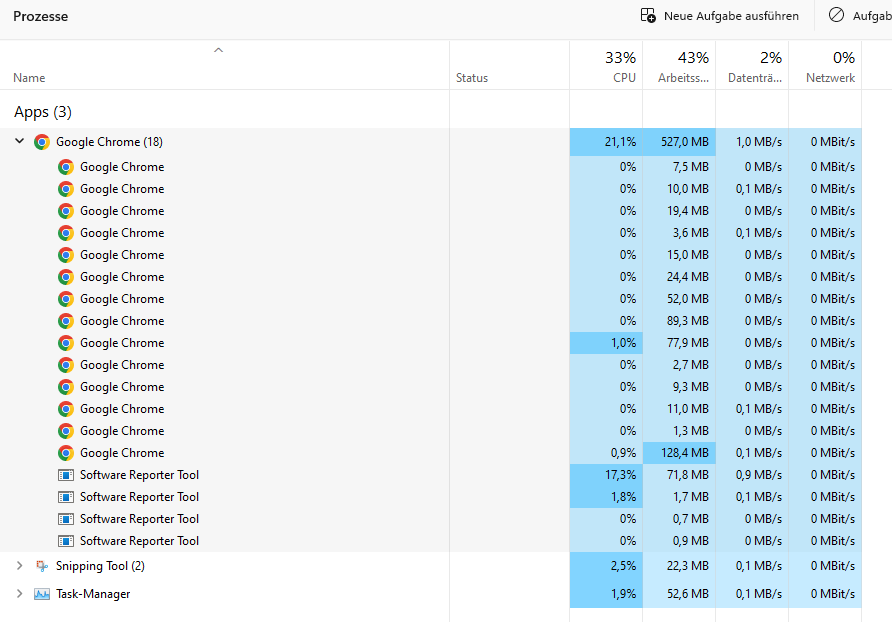Select Chrome icon of the 128,4 MB process

click(x=66, y=453)
